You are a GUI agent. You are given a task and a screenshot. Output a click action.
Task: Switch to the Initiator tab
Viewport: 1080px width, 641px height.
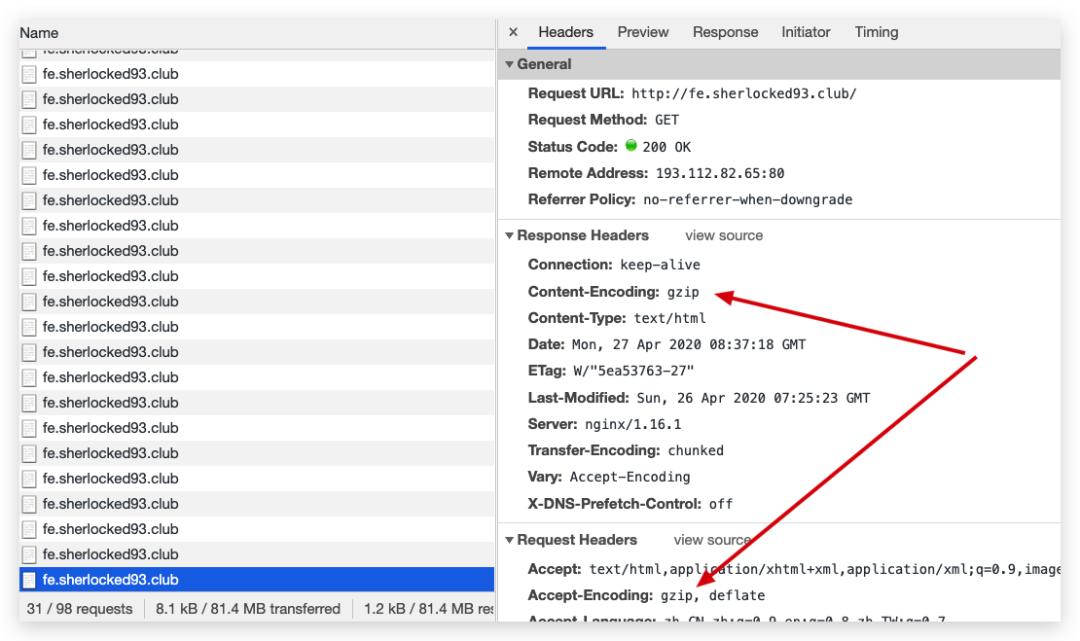coord(805,32)
